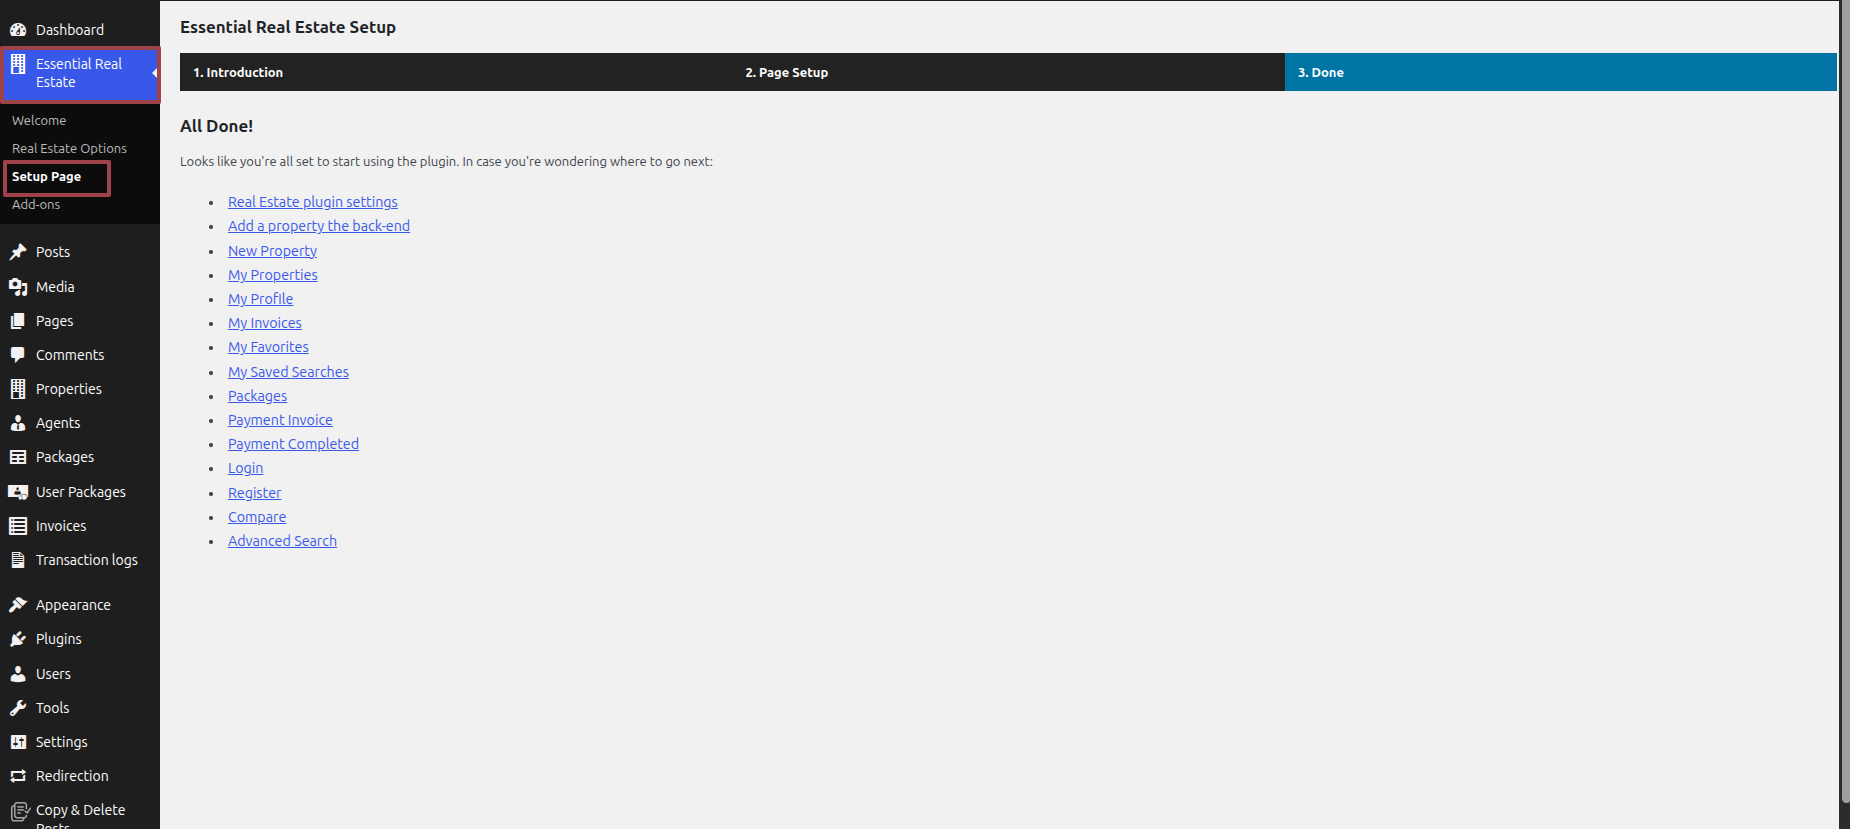Image resolution: width=1850 pixels, height=829 pixels.
Task: Open Real Estate Options submenu item
Action: pos(69,148)
